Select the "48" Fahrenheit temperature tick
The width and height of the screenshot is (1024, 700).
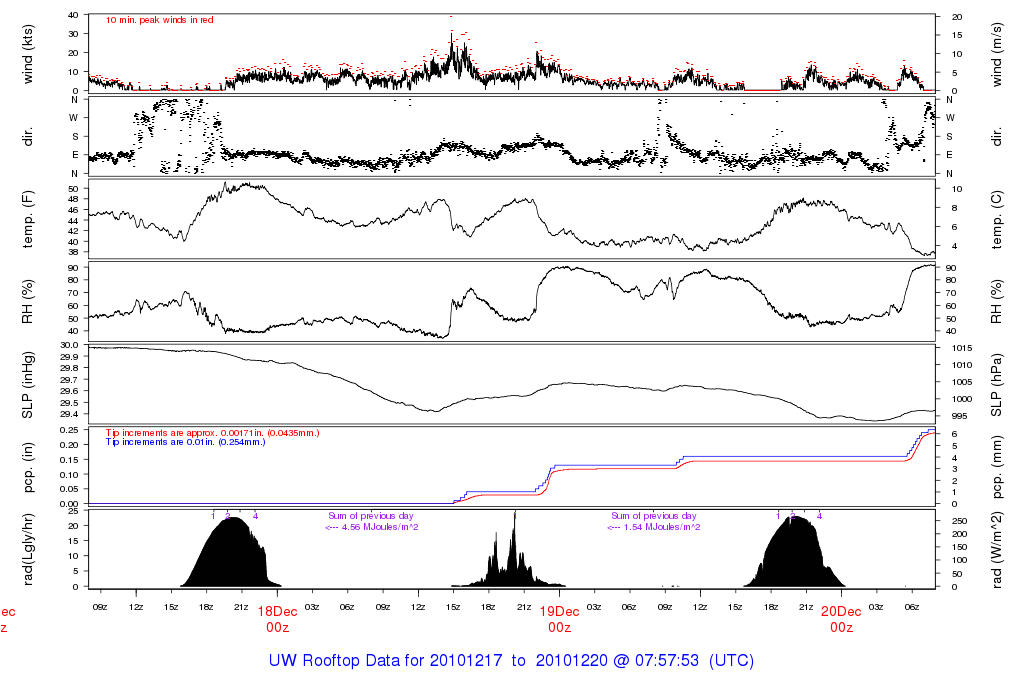(x=73, y=199)
